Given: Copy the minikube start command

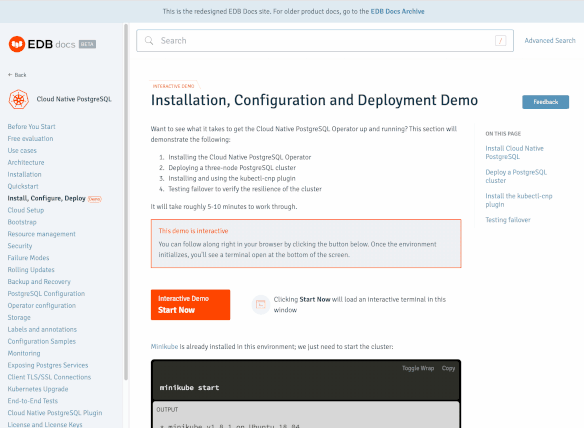Looking at the screenshot, I should point(448,368).
